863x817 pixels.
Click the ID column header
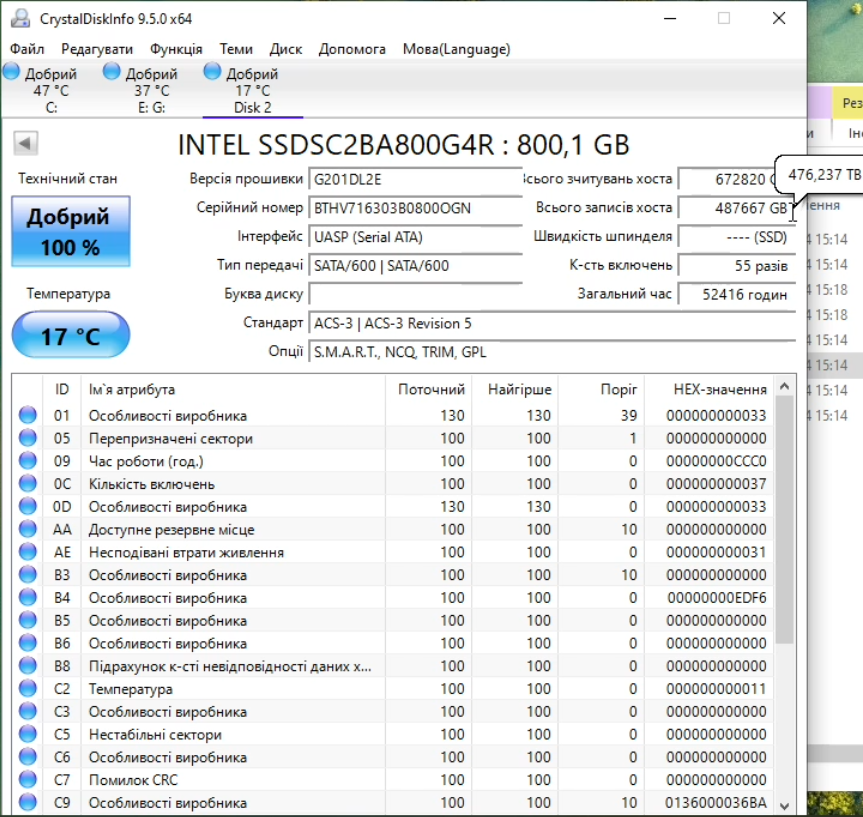62,390
